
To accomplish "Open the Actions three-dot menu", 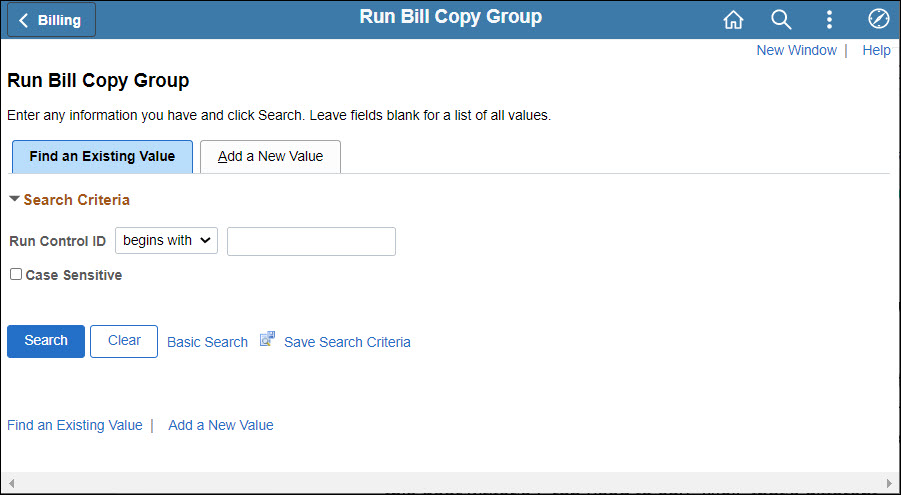I will point(829,20).
